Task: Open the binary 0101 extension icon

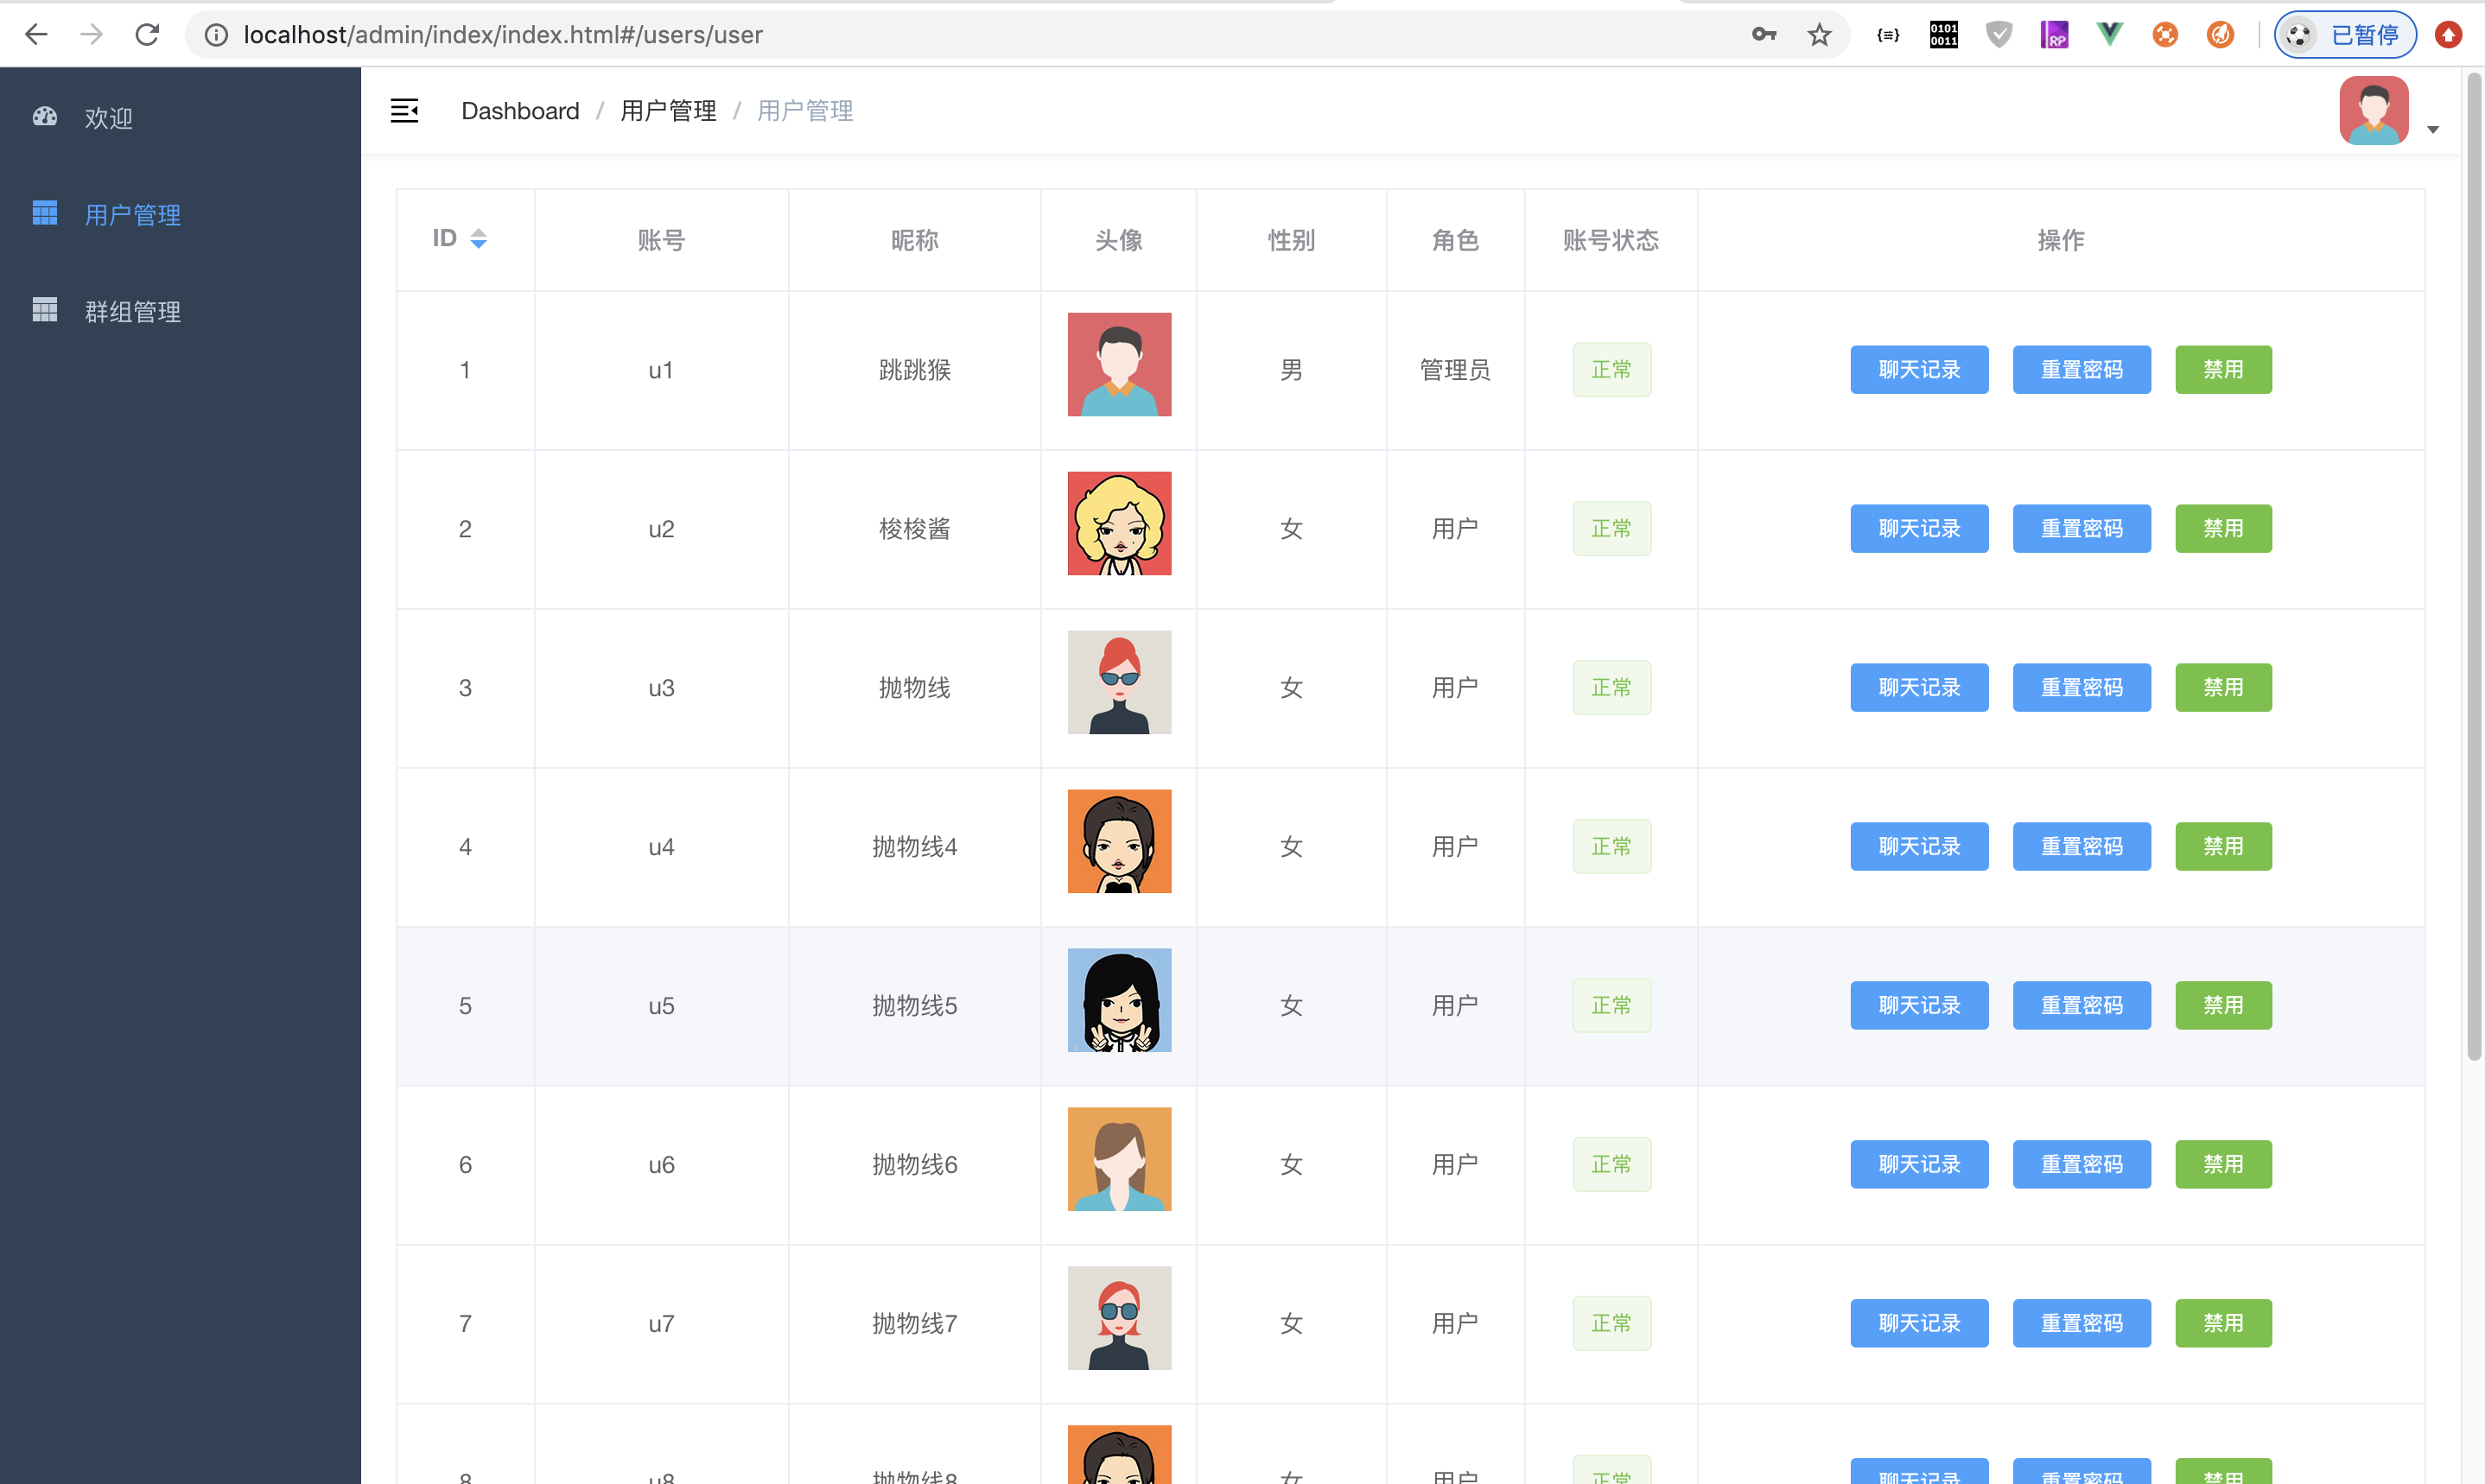Action: (x=1943, y=35)
